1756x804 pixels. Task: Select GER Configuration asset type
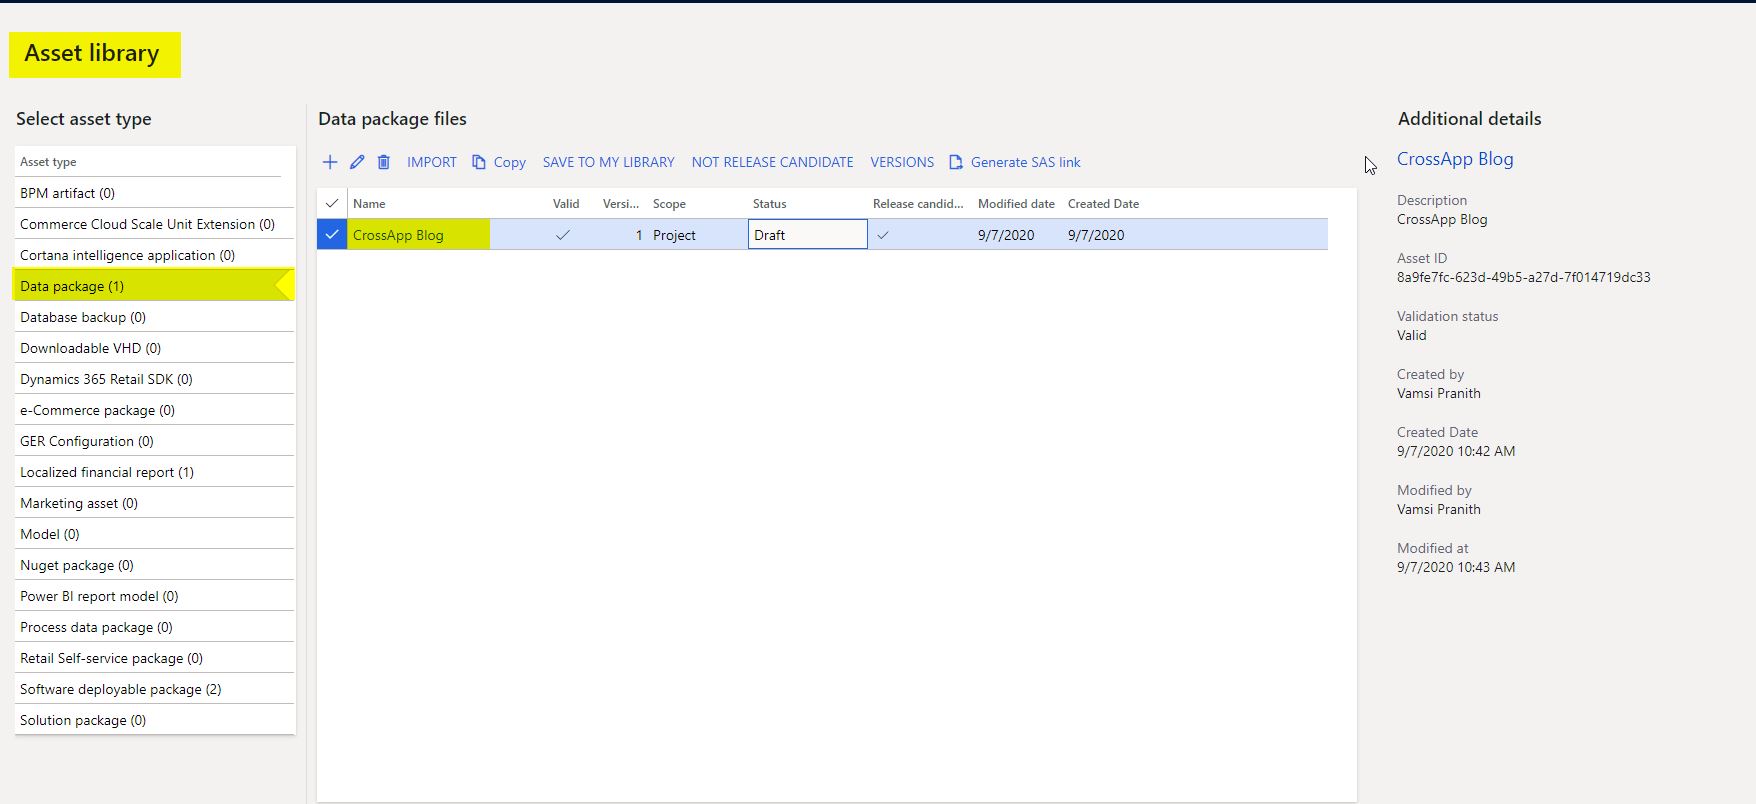[87, 441]
